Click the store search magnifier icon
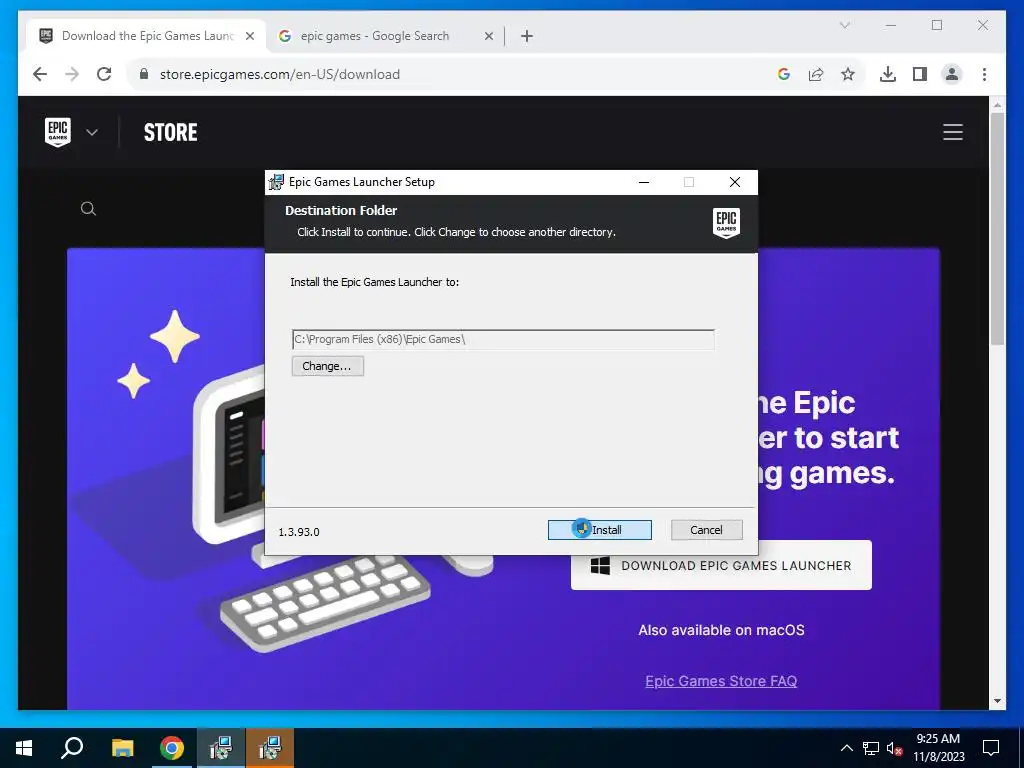This screenshot has width=1024, height=768. 88,209
